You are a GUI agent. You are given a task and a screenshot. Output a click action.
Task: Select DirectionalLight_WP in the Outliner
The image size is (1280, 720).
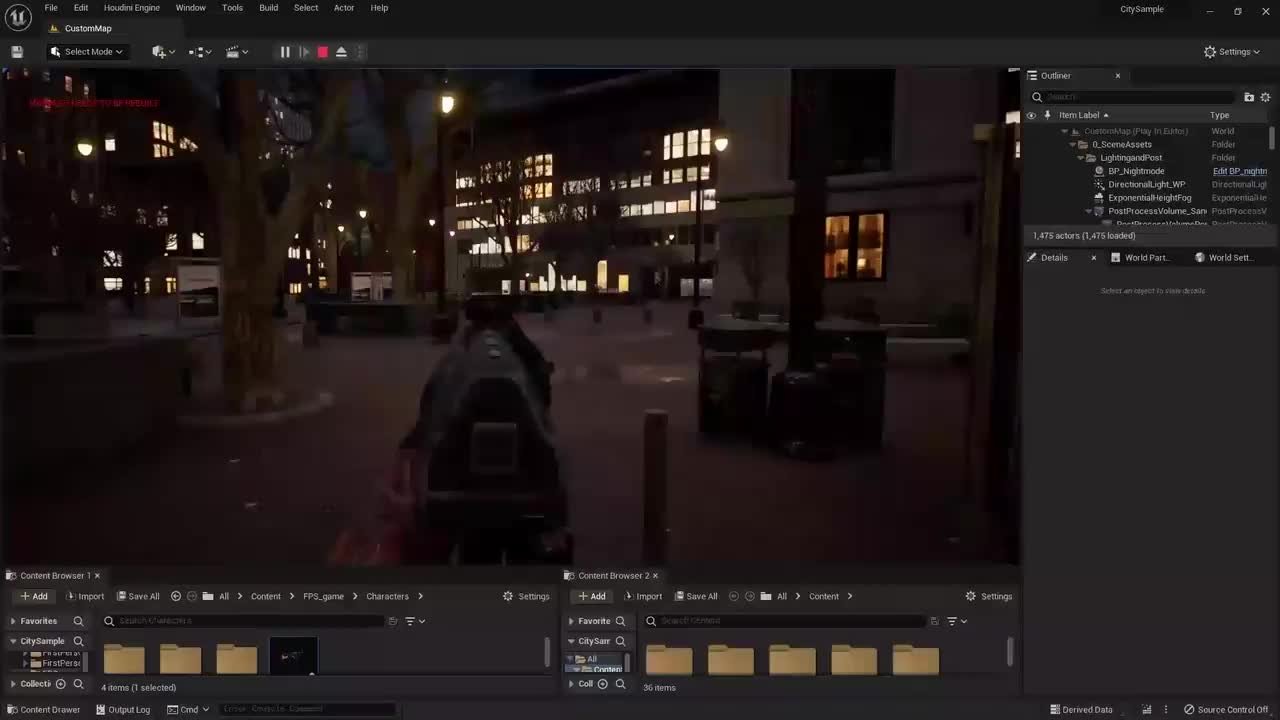pos(1146,185)
